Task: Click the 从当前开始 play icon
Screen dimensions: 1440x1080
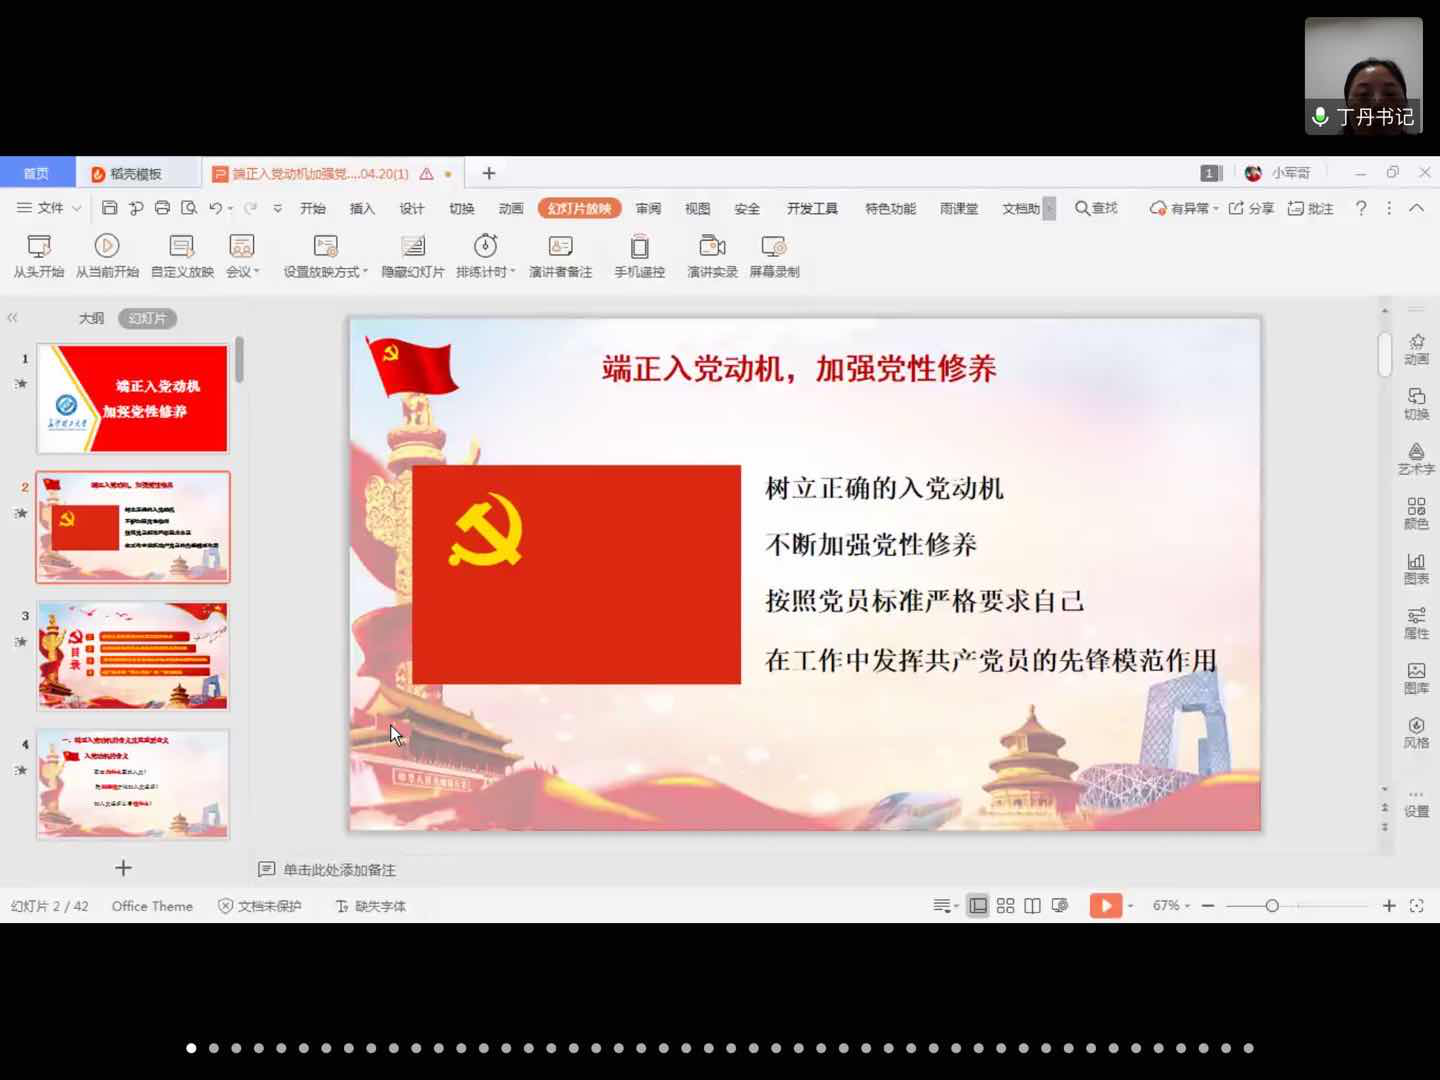Action: coord(107,246)
